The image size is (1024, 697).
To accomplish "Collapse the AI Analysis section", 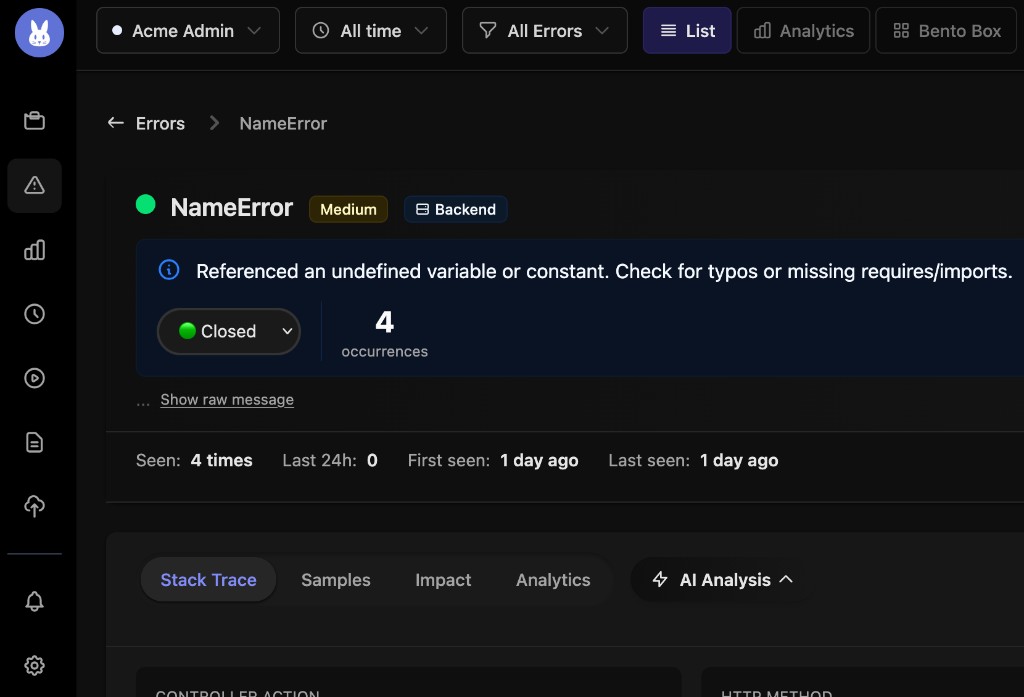I will tap(722, 579).
